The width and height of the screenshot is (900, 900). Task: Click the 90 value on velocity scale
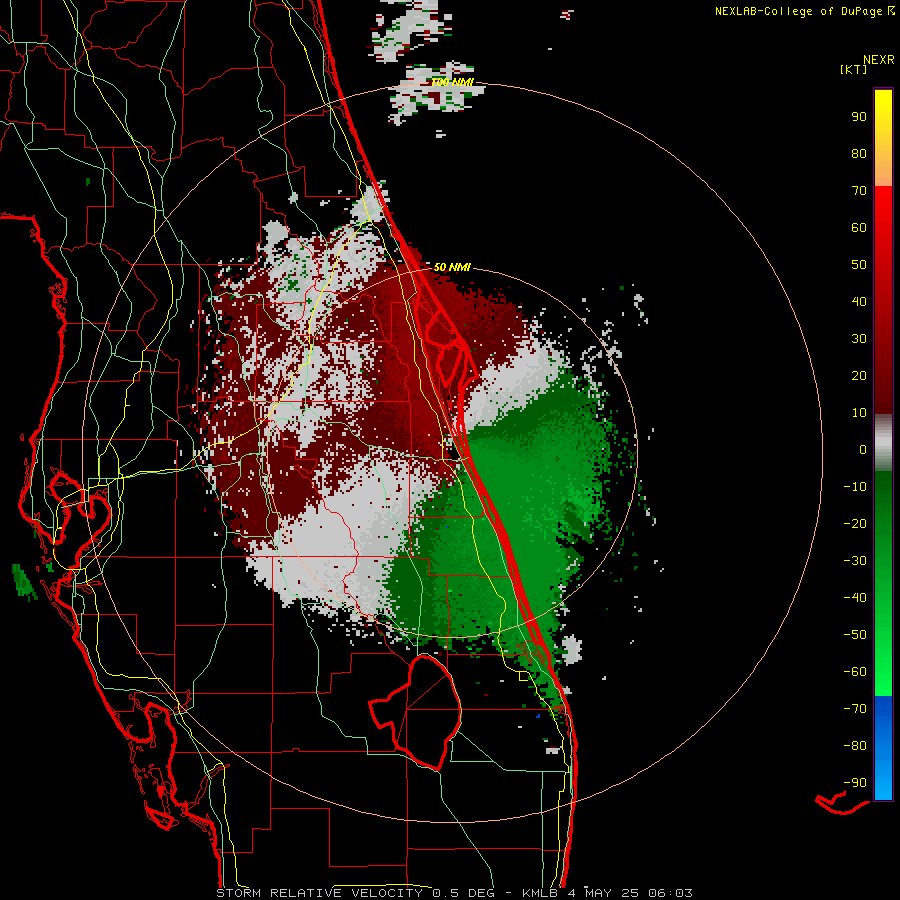click(859, 117)
